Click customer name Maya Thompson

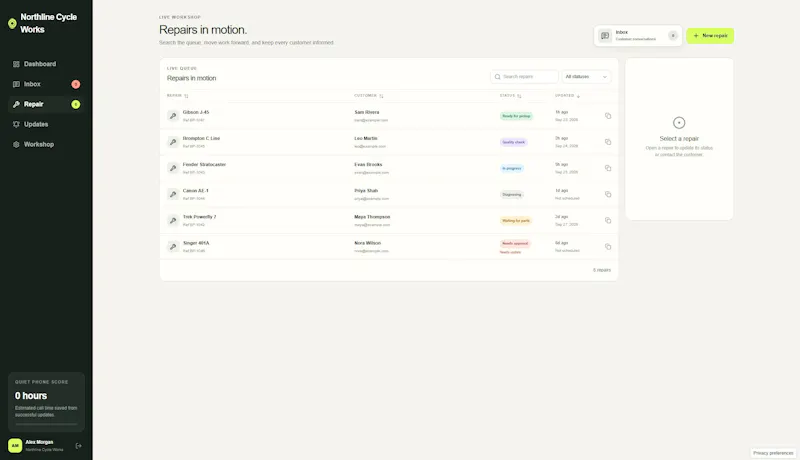point(372,217)
